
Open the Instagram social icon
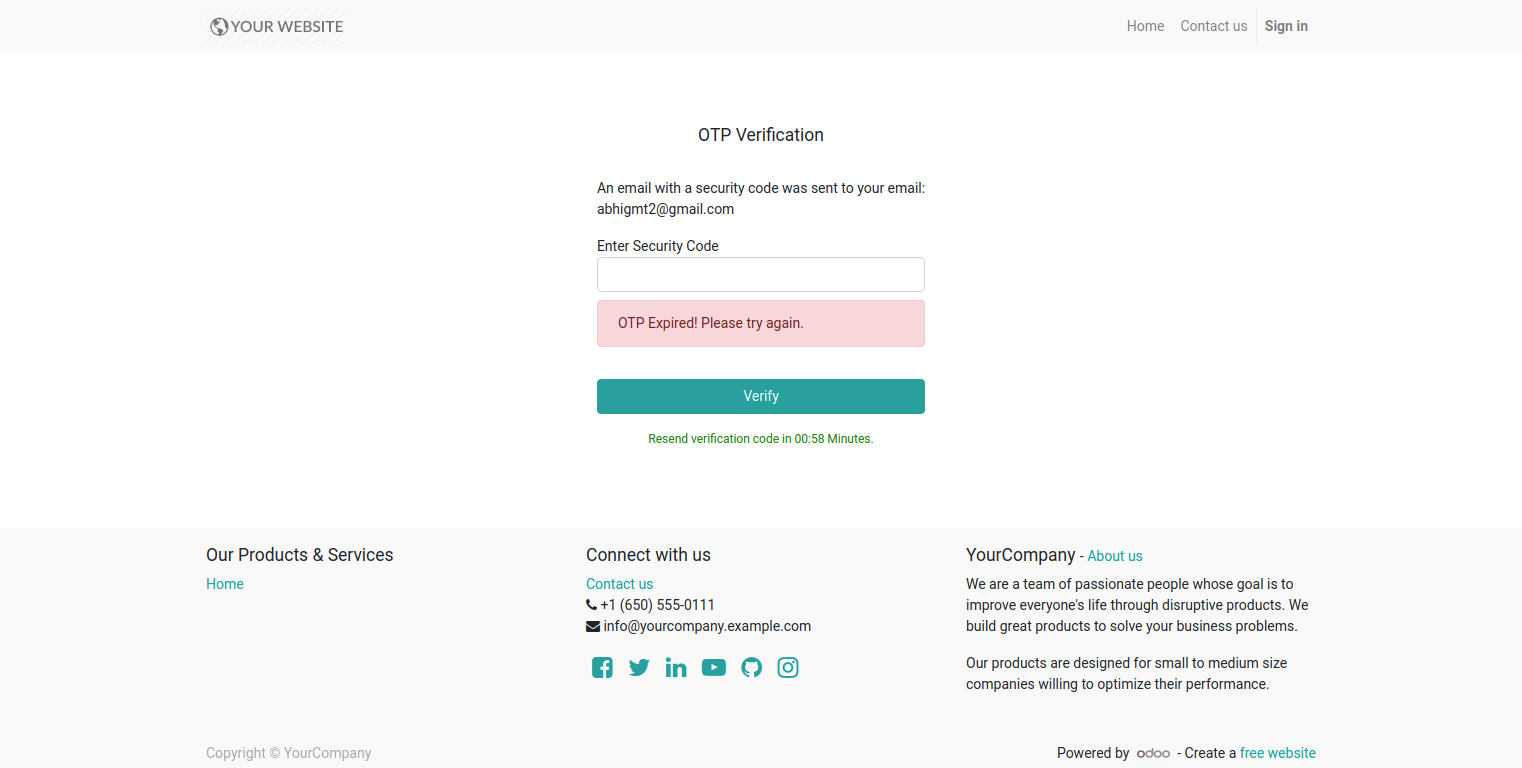(x=788, y=668)
